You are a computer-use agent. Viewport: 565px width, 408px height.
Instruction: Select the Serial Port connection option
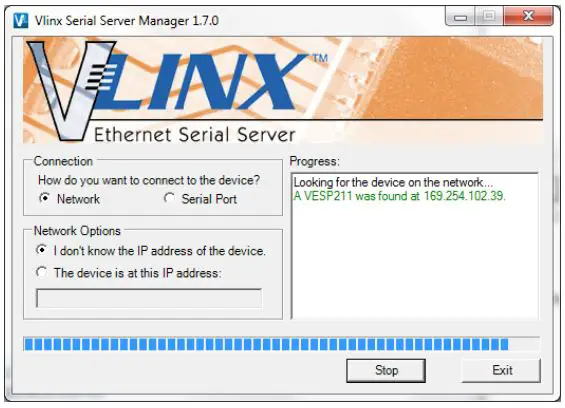tap(169, 198)
